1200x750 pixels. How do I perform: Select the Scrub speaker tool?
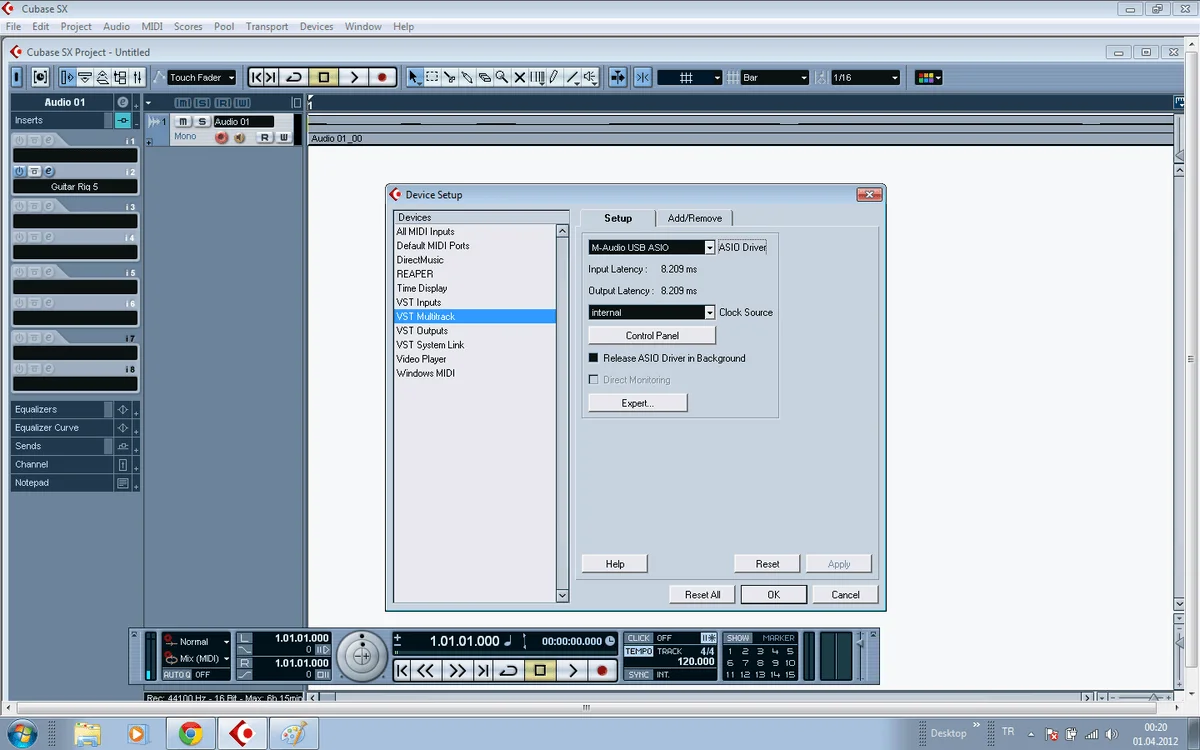coord(590,77)
